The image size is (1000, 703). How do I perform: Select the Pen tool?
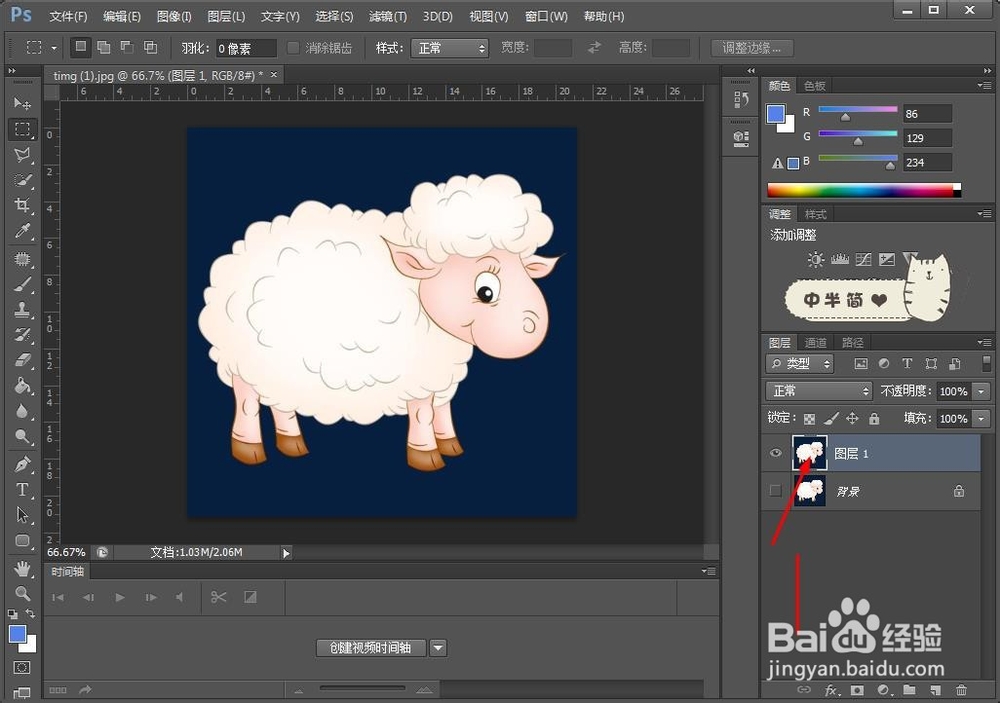(22, 464)
